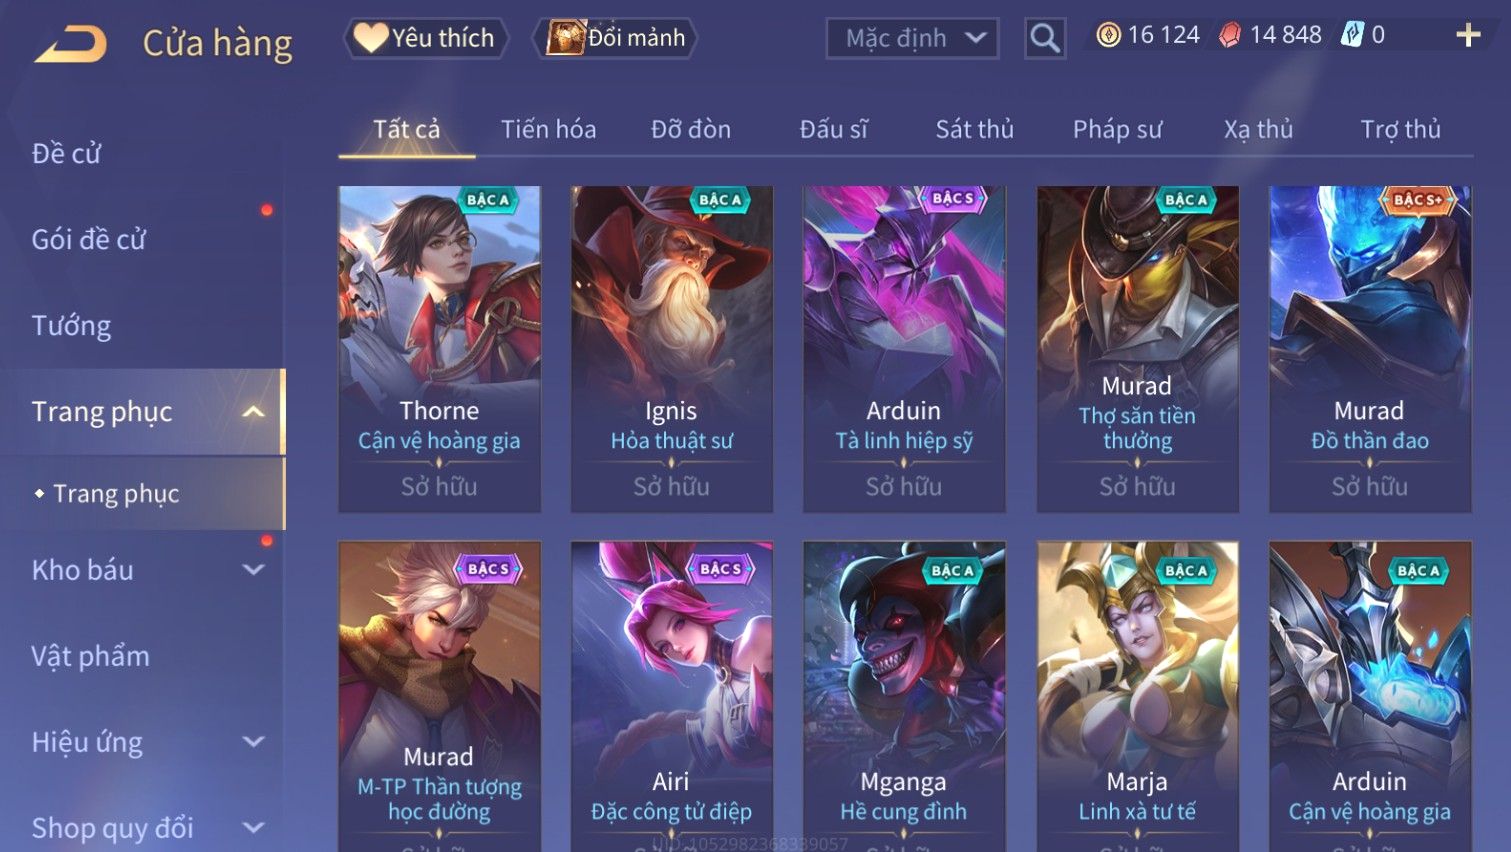1511x852 pixels.
Task: Open Yêu thích heart favorites
Action: (426, 38)
